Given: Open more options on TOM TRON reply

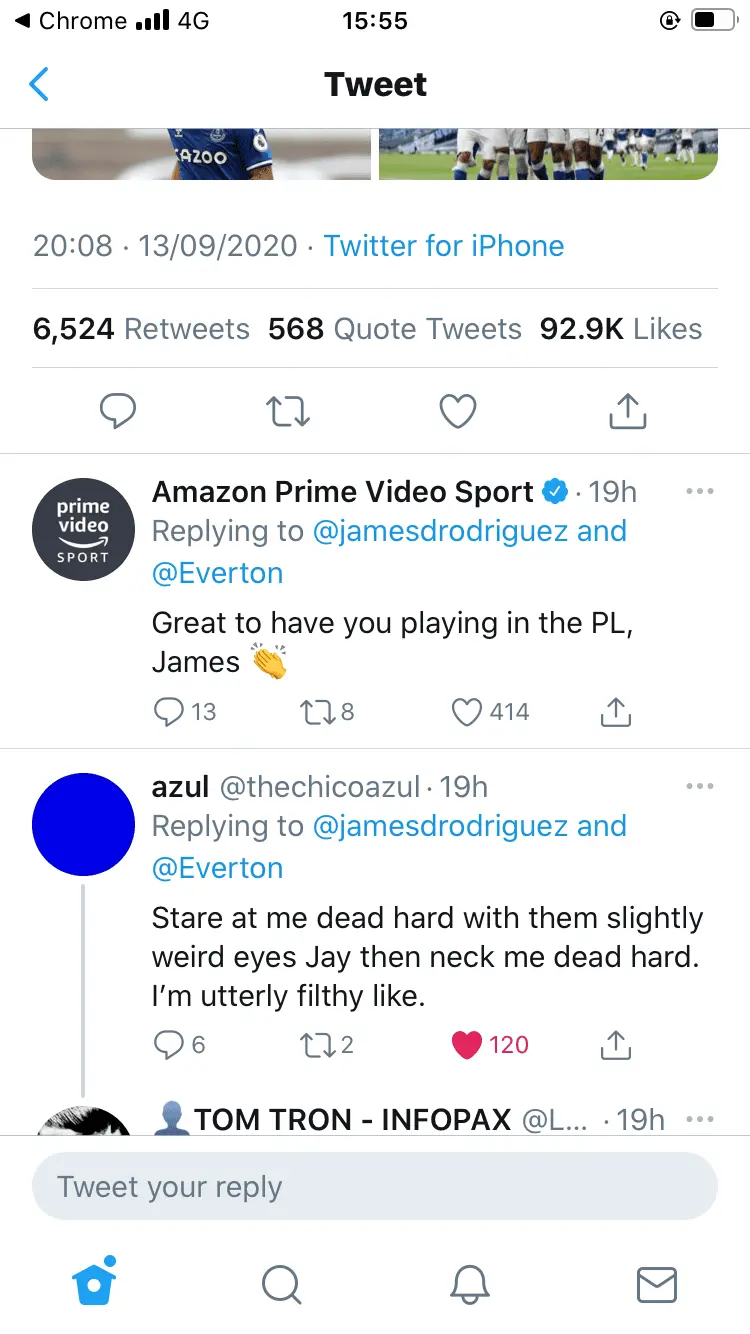Looking at the screenshot, I should [700, 1119].
